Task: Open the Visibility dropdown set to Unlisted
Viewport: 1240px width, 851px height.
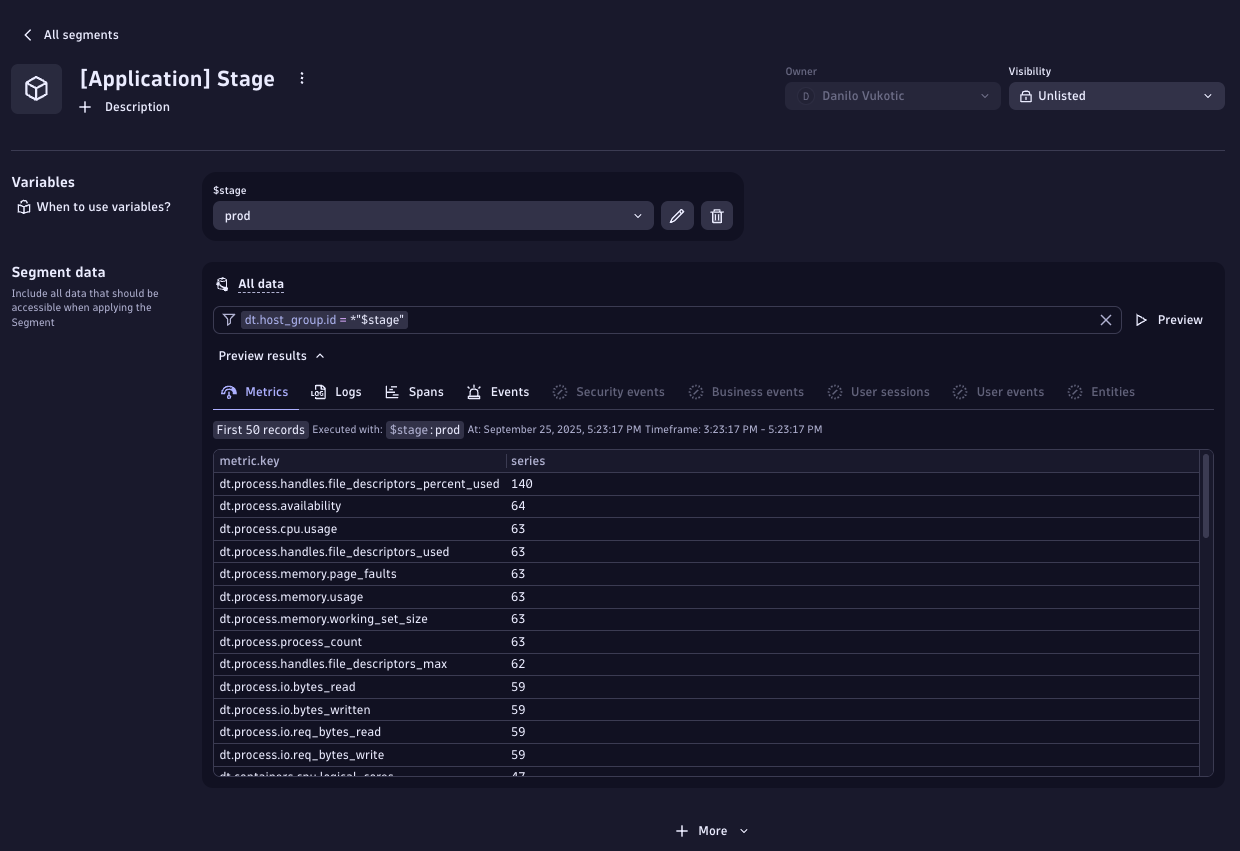Action: click(x=1116, y=96)
